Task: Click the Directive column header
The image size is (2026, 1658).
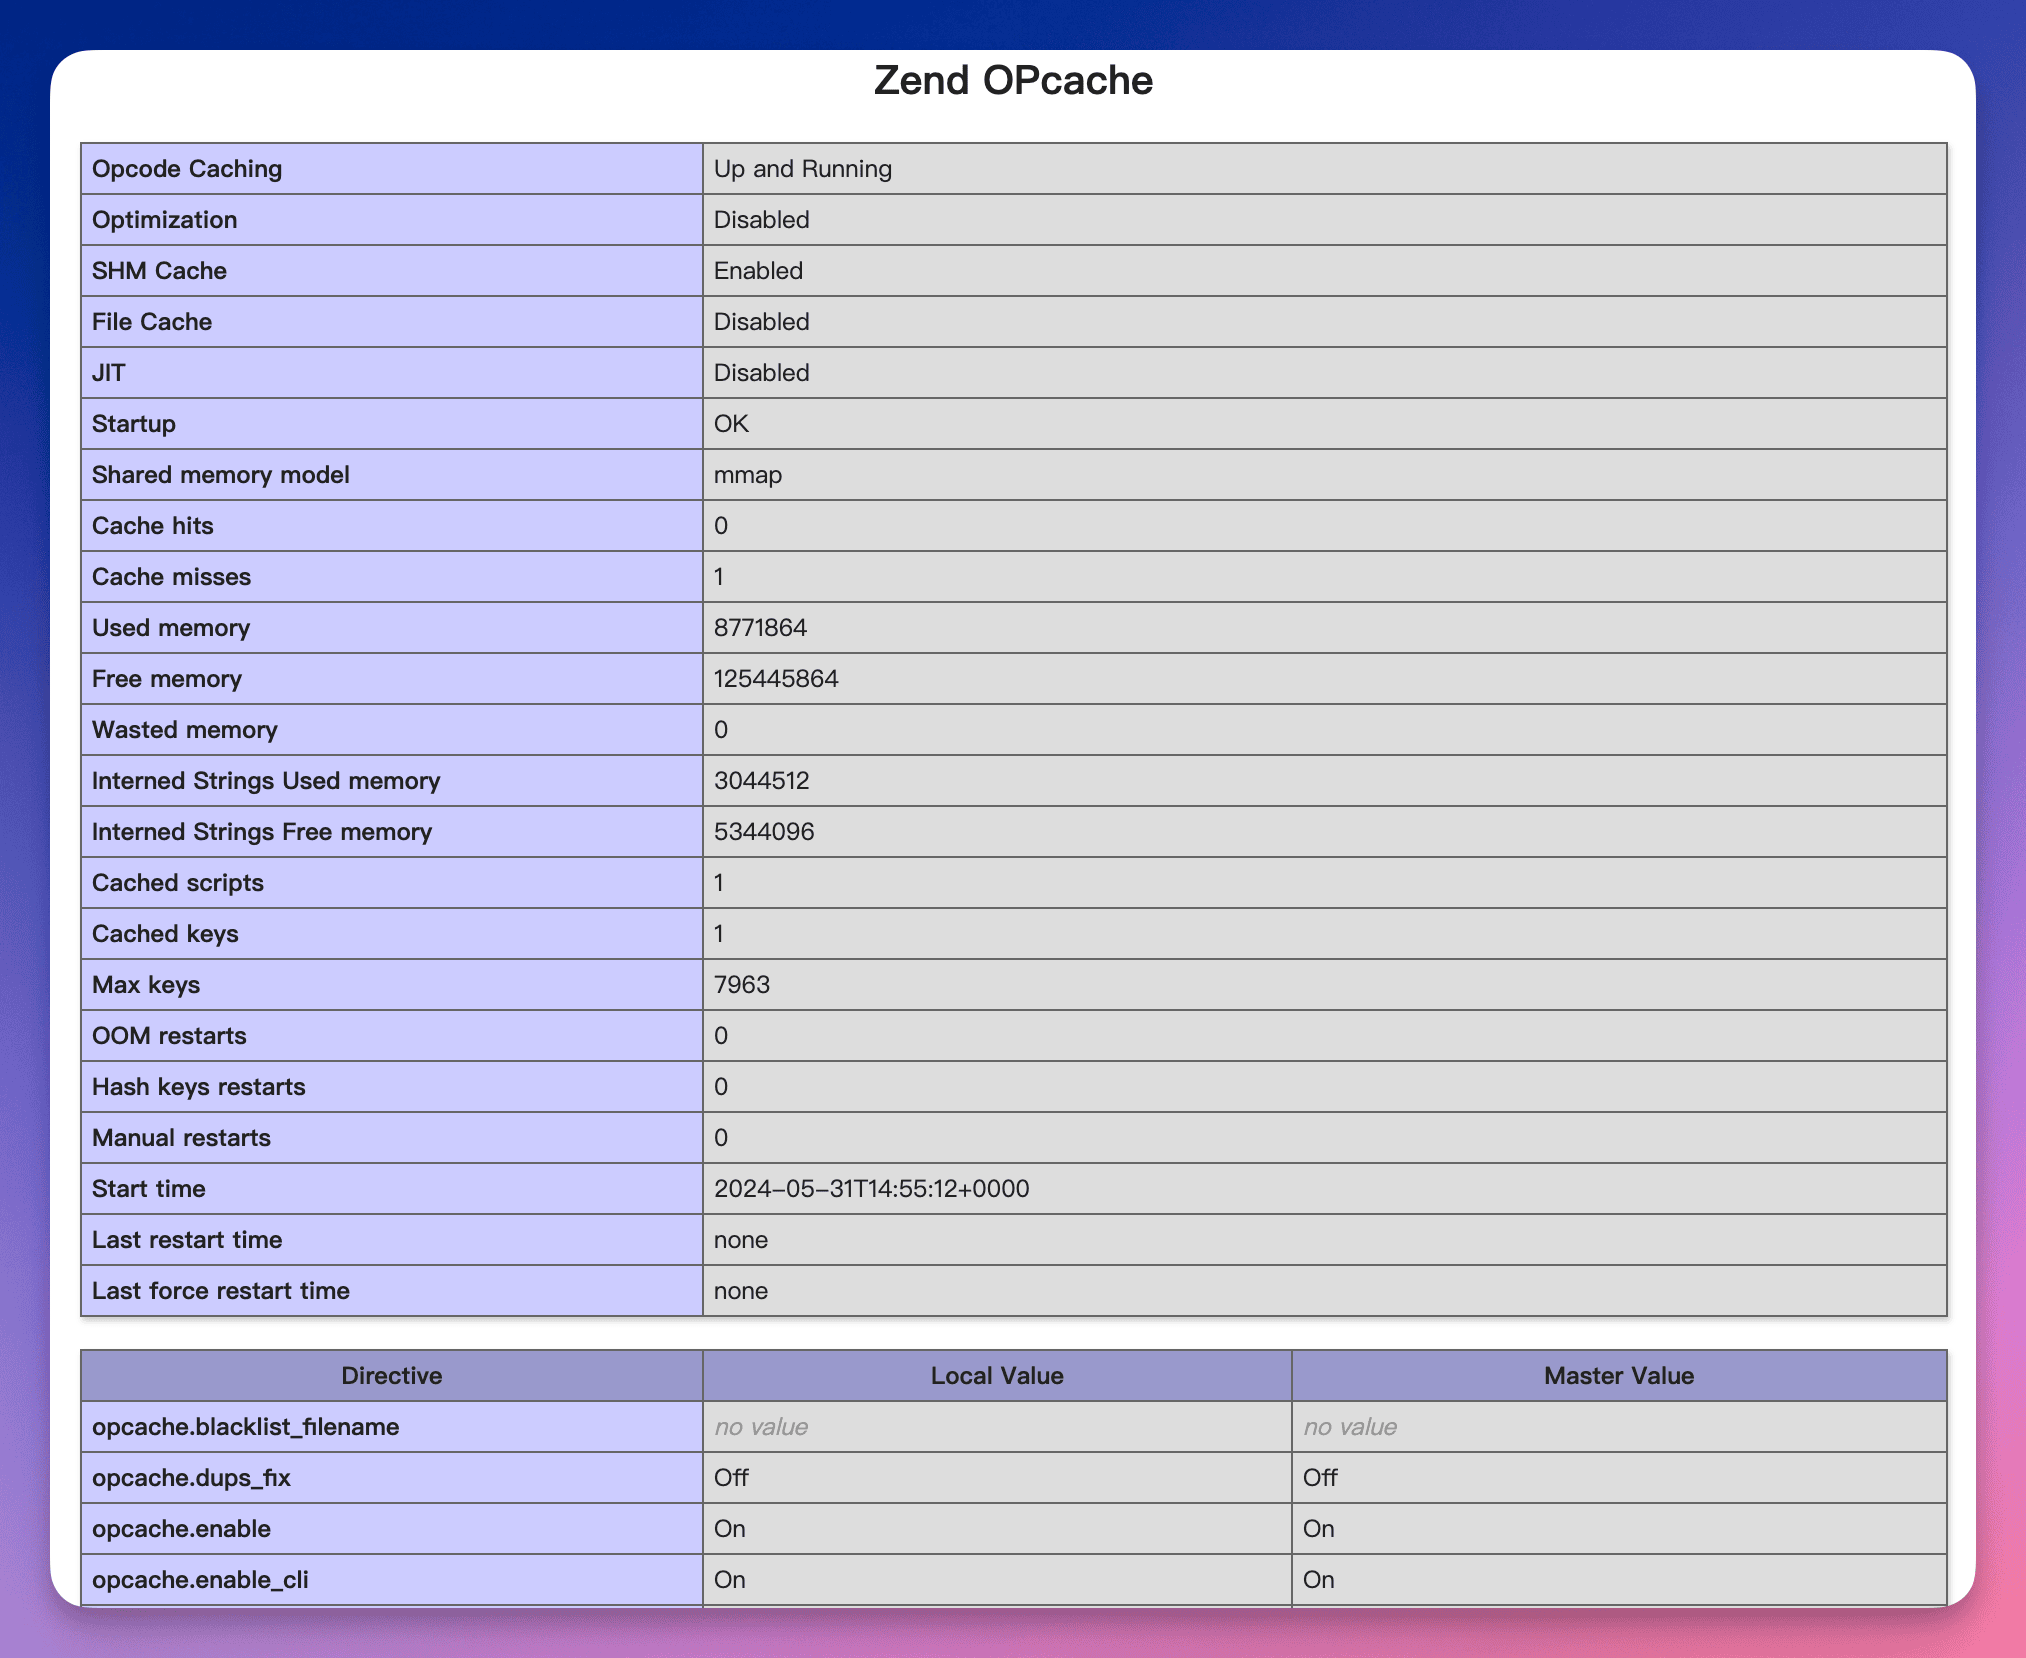Action: tap(392, 1376)
